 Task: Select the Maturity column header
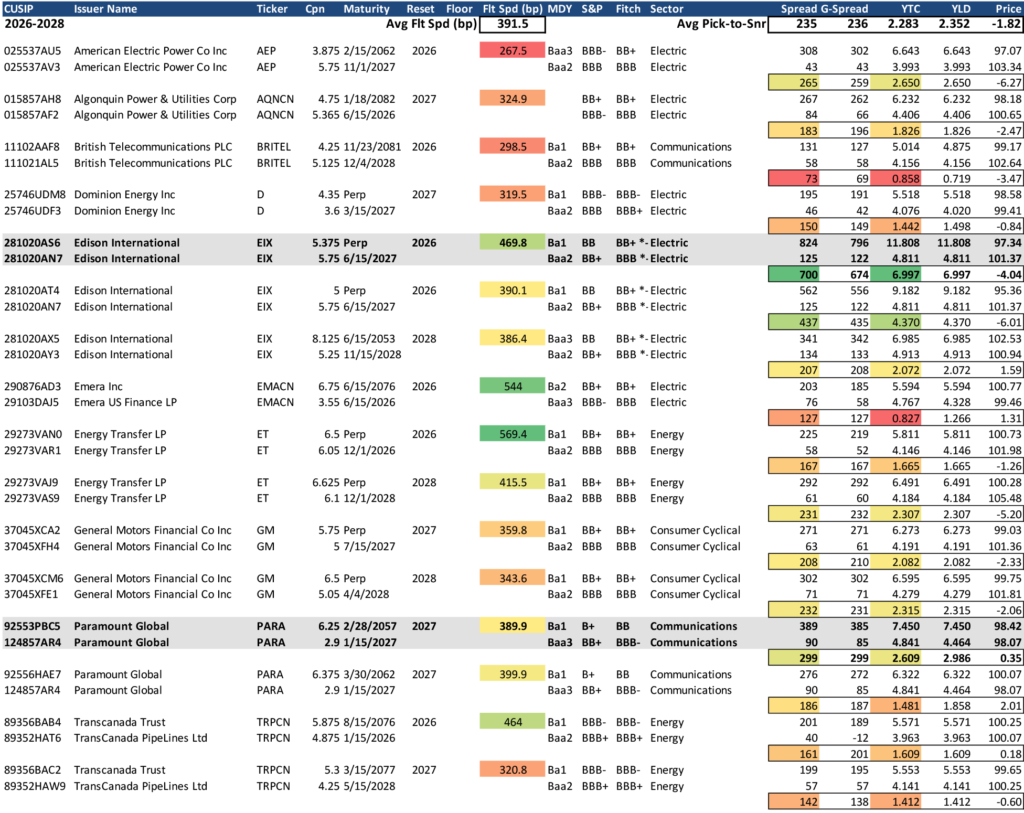(x=367, y=9)
